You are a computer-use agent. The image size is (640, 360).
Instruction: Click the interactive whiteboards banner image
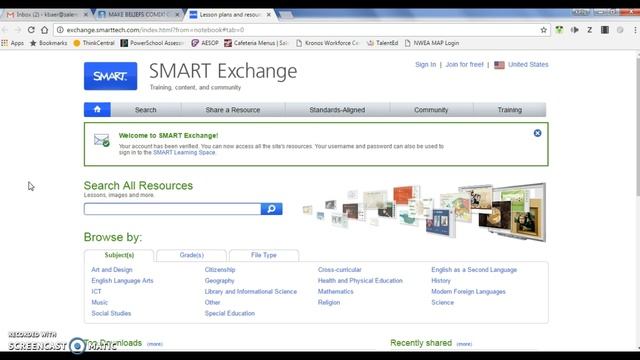pos(424,212)
